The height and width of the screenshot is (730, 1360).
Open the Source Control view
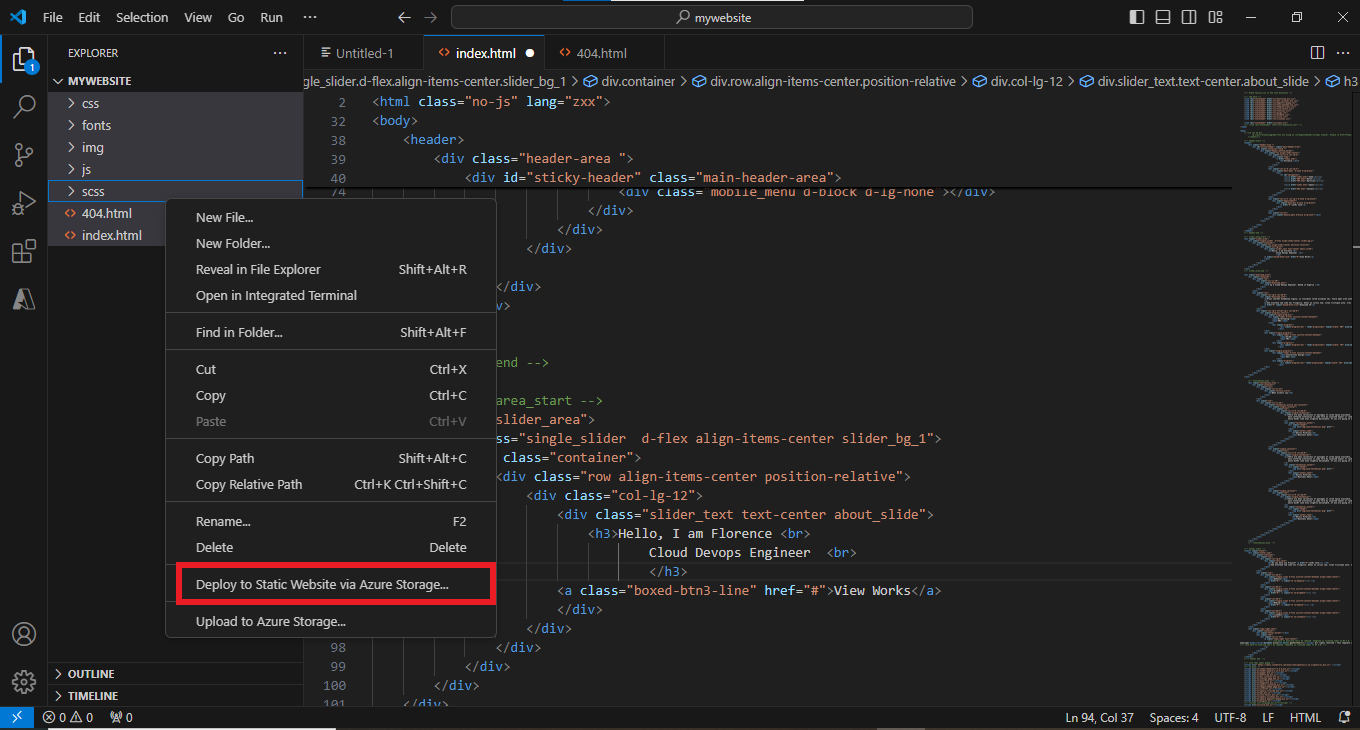pyautogui.click(x=24, y=155)
